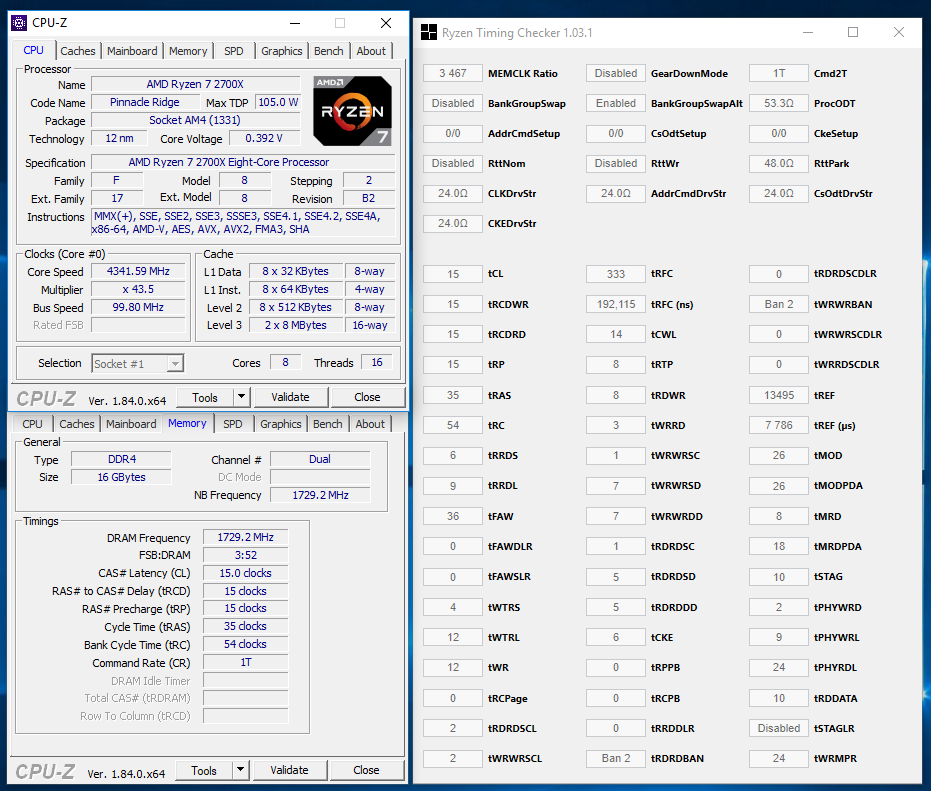Open the Graphics tab in the upper CPU-Z window

pos(281,51)
